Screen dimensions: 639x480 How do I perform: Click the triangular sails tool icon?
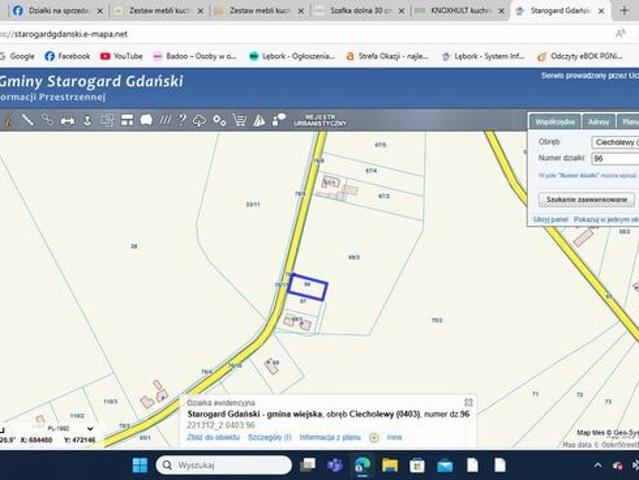pyautogui.click(x=259, y=120)
